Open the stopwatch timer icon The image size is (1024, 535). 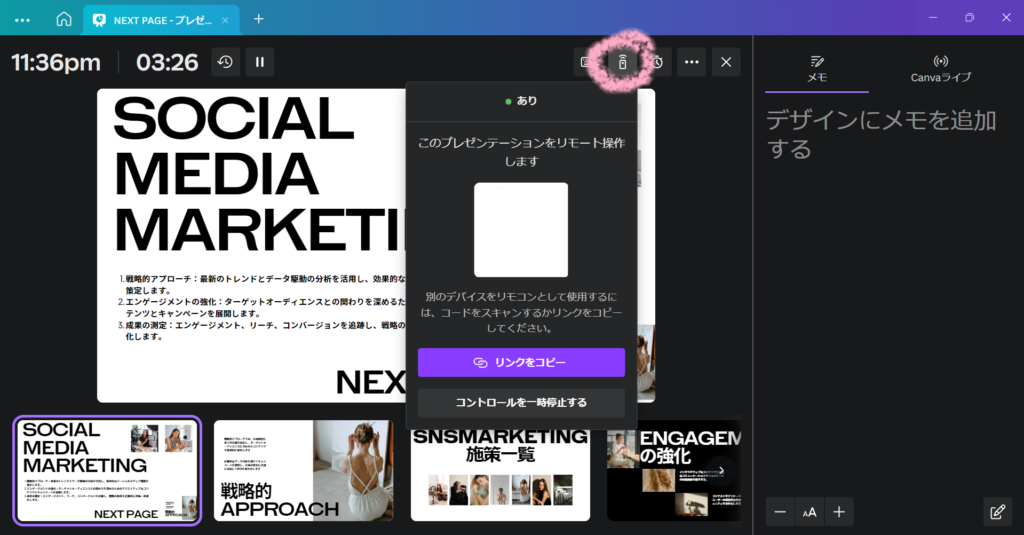658,62
